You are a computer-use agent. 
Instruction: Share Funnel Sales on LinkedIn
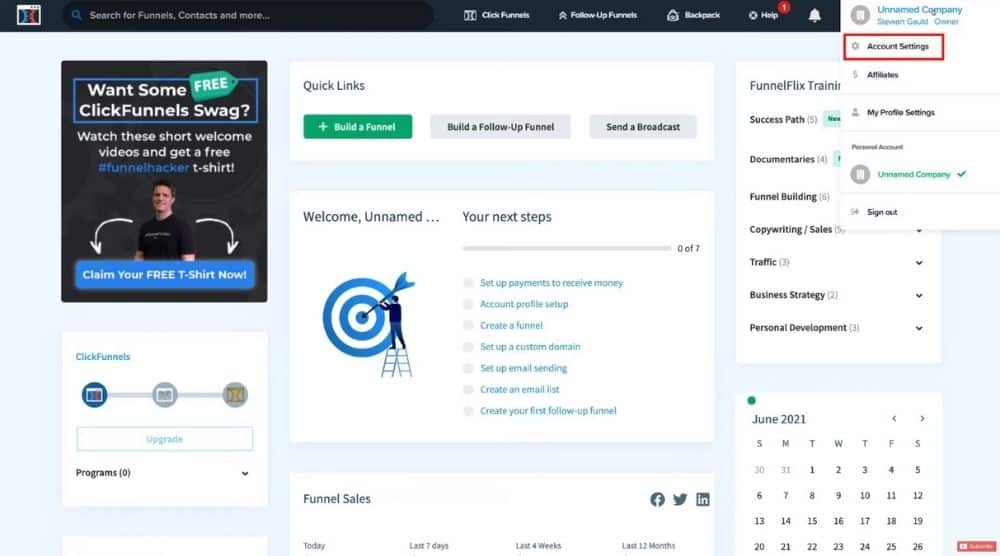703,499
